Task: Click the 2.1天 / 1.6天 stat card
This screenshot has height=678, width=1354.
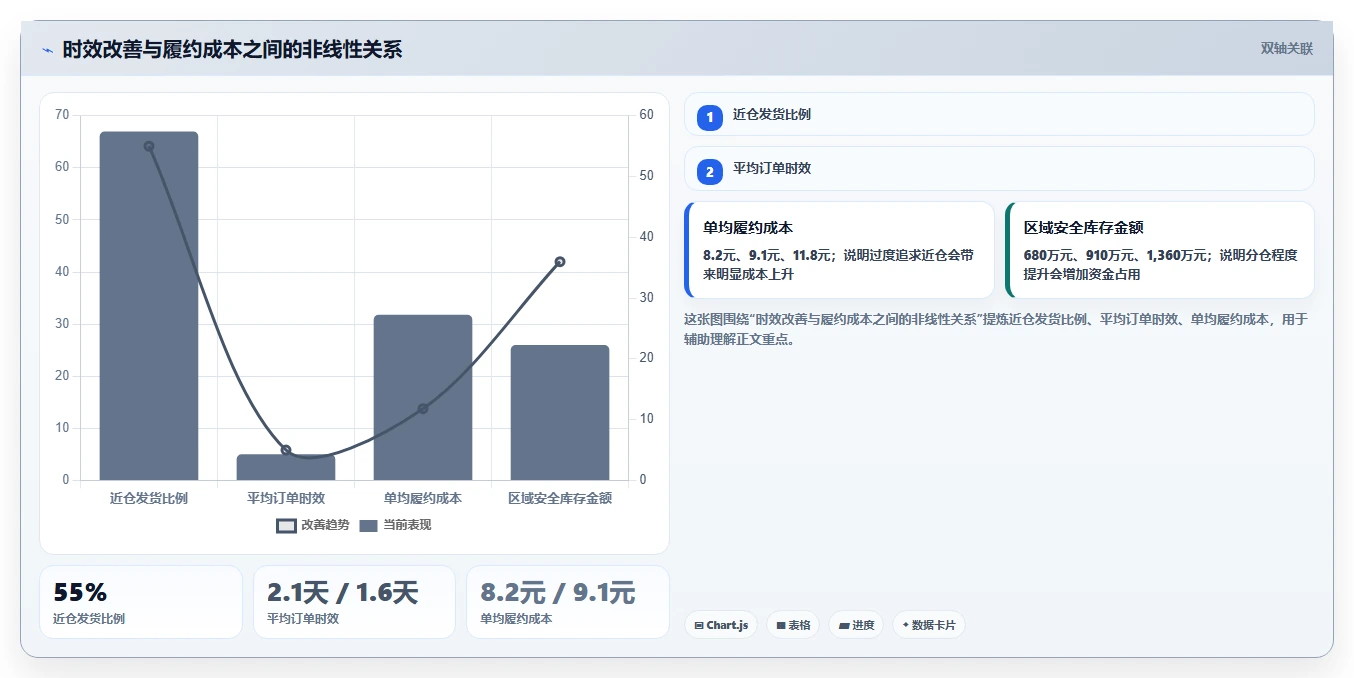Action: tap(354, 602)
